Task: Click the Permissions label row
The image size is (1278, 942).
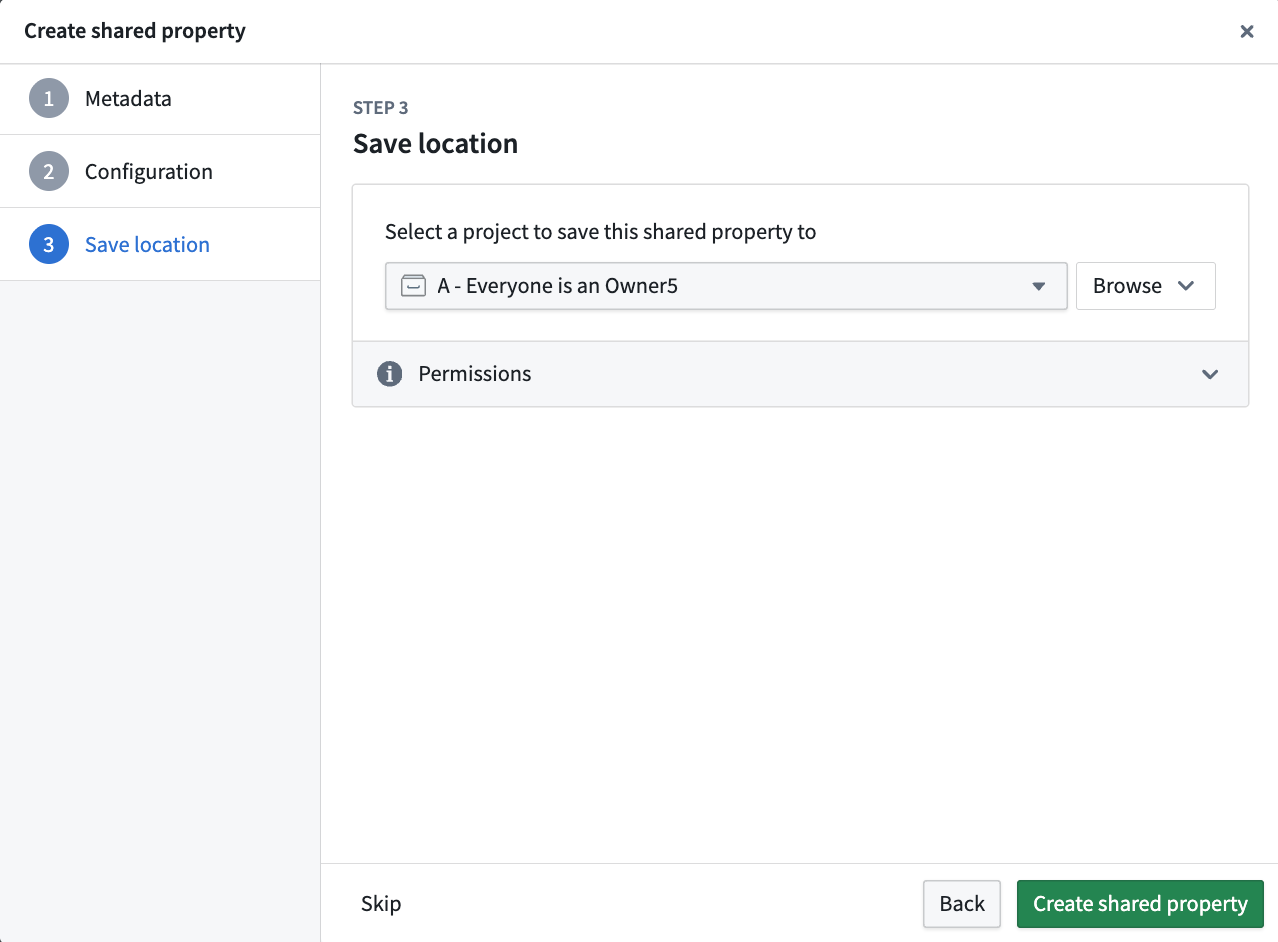Action: [x=800, y=374]
